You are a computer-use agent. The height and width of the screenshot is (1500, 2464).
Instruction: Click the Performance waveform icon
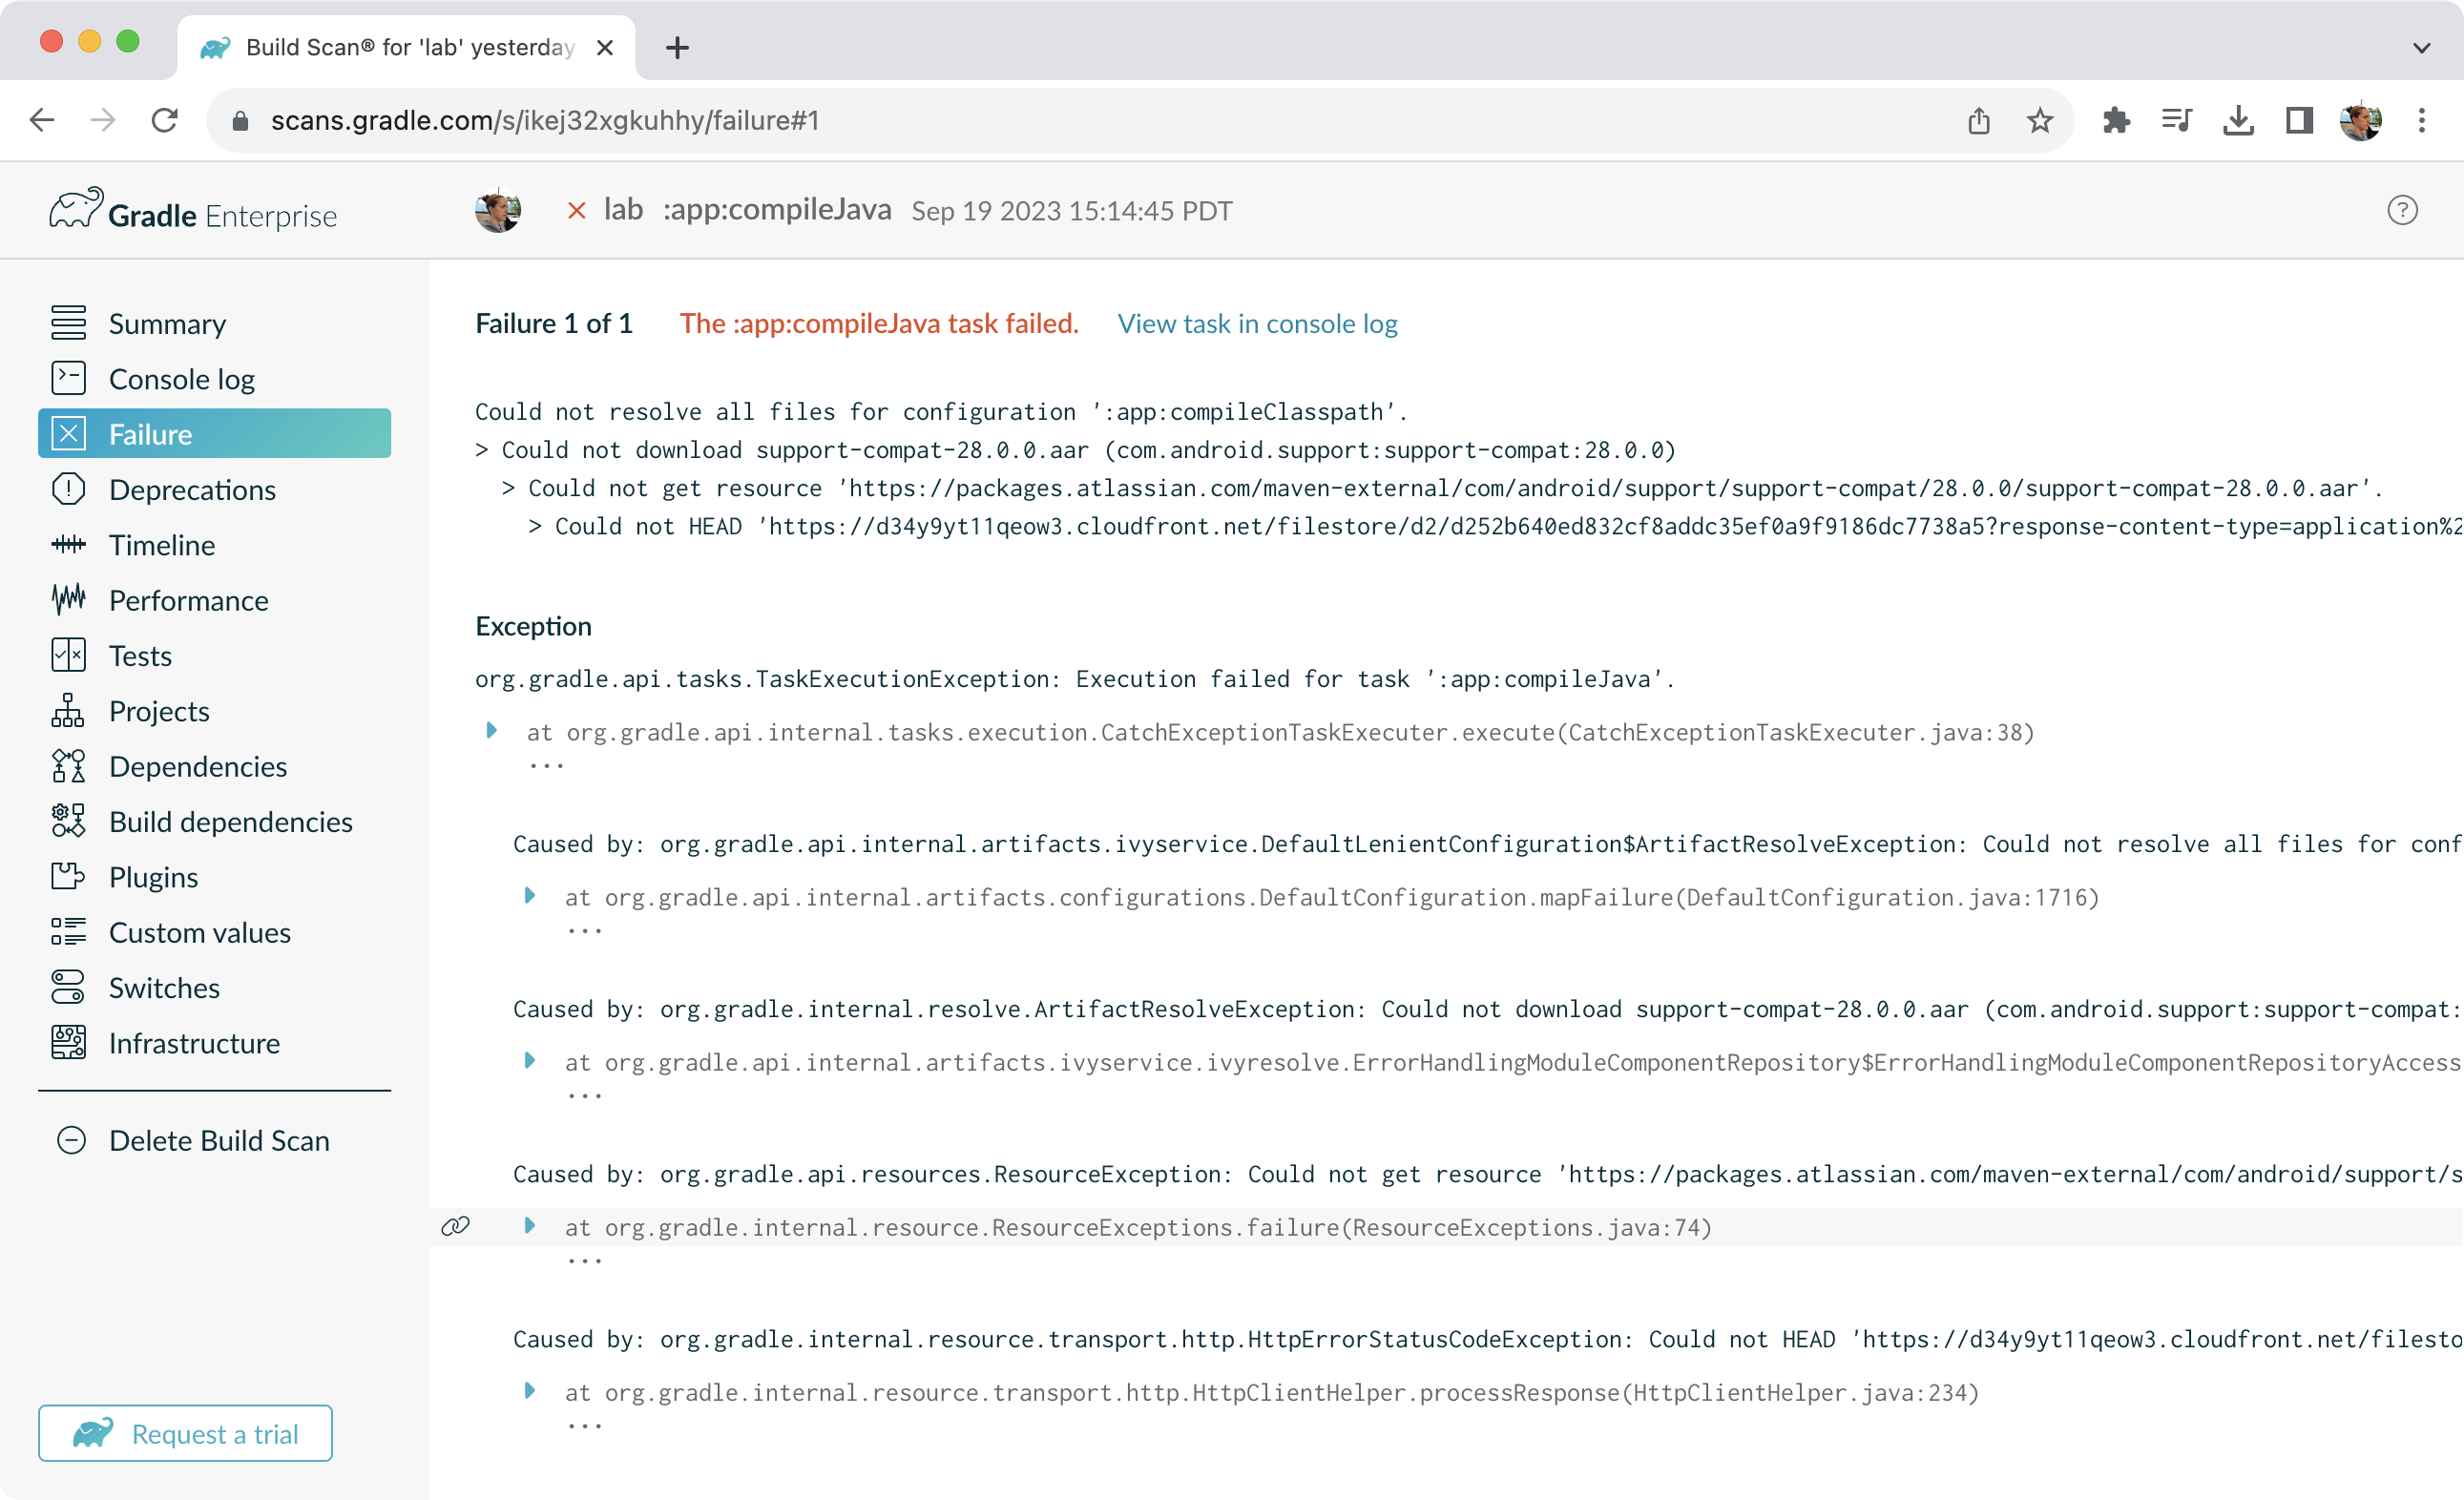(68, 599)
